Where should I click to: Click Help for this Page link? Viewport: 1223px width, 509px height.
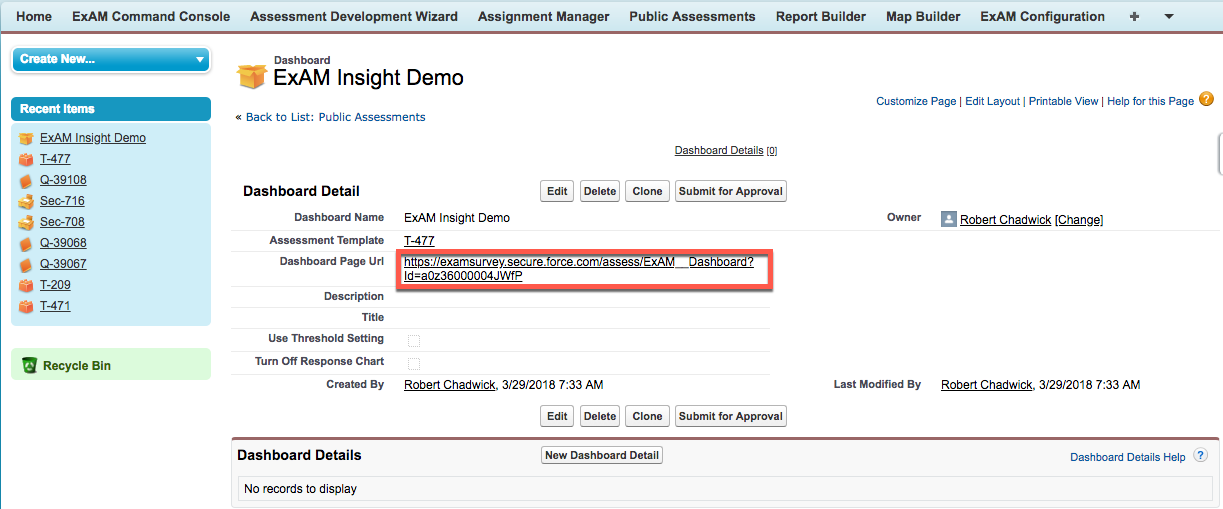point(1150,101)
